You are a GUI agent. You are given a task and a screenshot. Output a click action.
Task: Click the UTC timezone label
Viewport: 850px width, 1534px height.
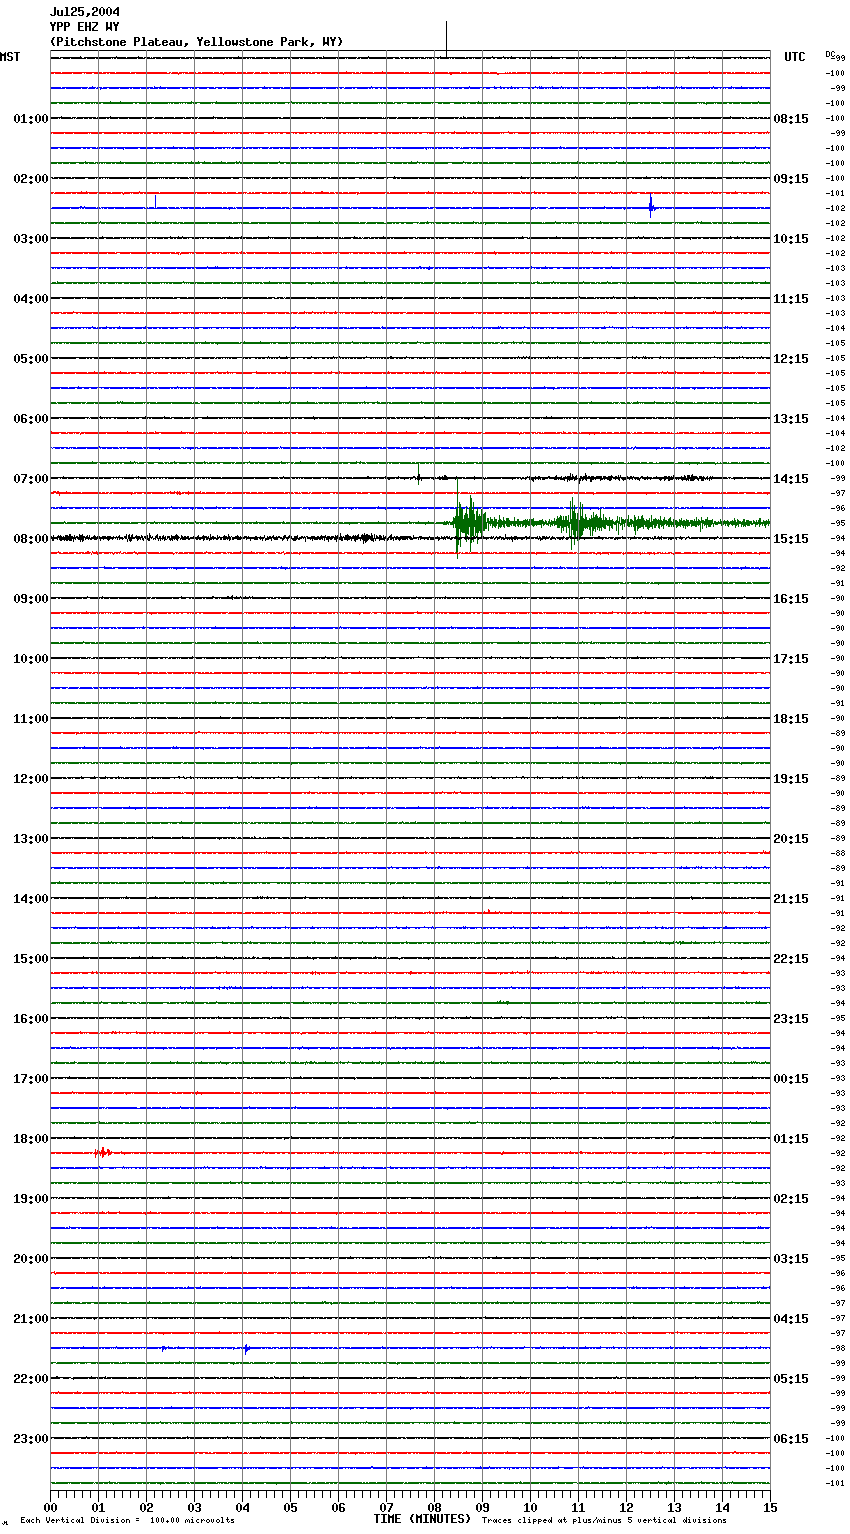(795, 57)
